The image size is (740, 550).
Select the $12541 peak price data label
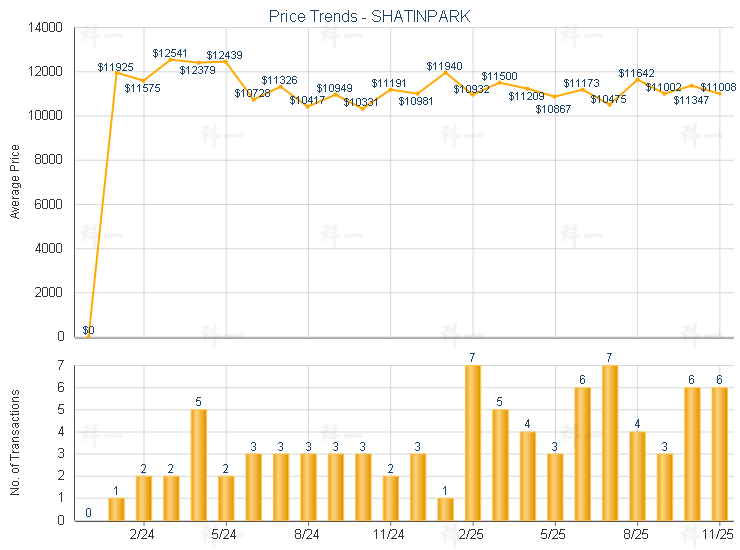click(x=171, y=53)
